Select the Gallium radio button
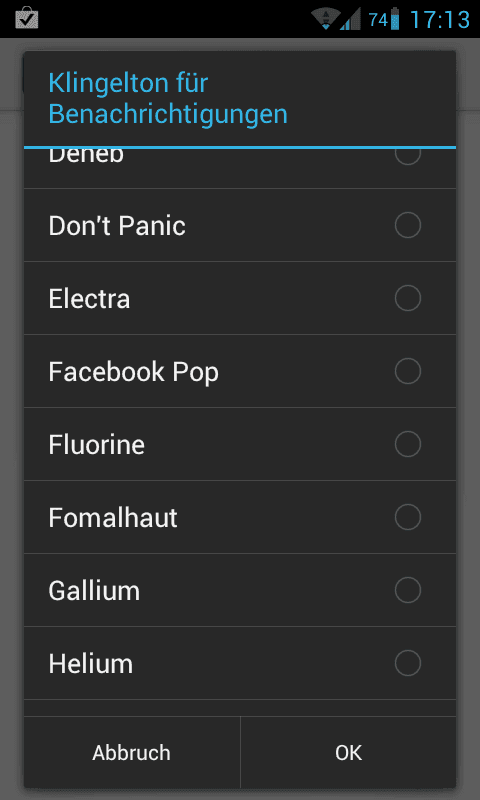This screenshot has height=800, width=480. point(408,590)
